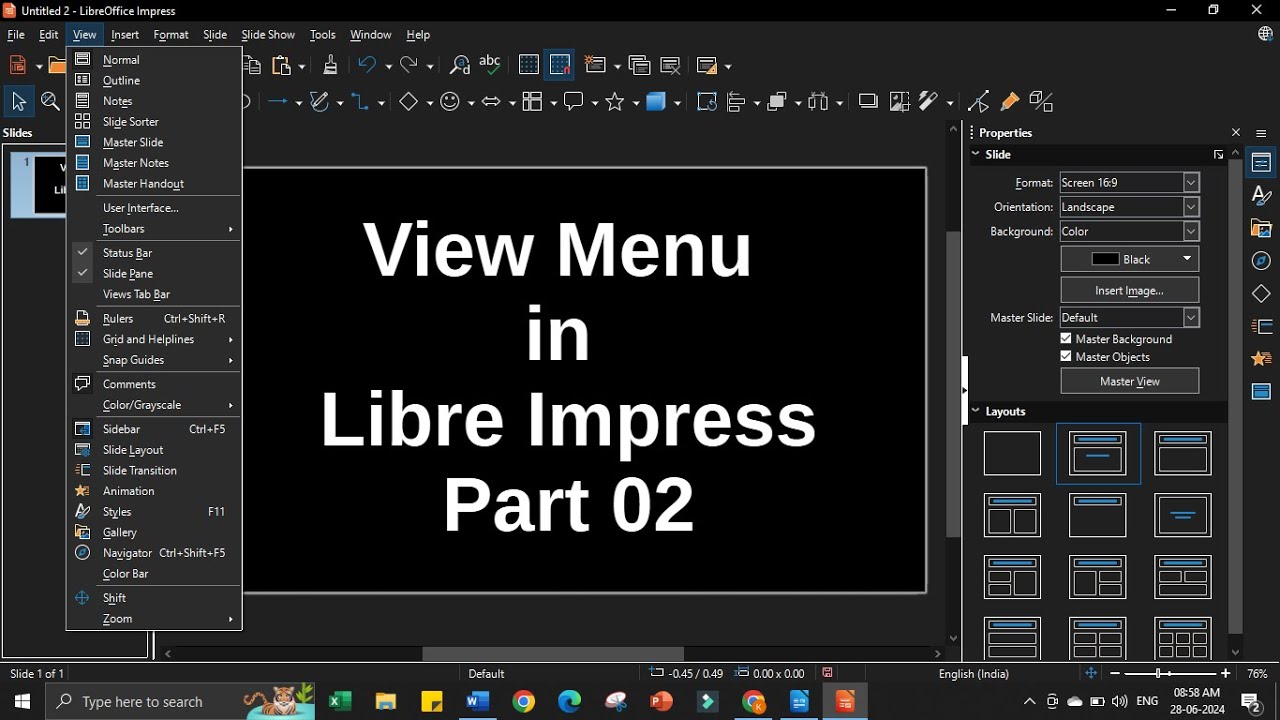Screen dimensions: 1280x720
Task: Open the Master Slides sidebar deck icon
Action: pos(1262,392)
